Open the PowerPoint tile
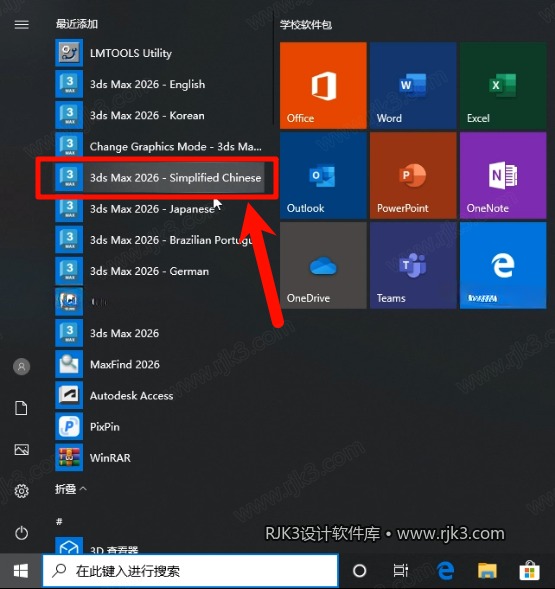 coord(413,175)
